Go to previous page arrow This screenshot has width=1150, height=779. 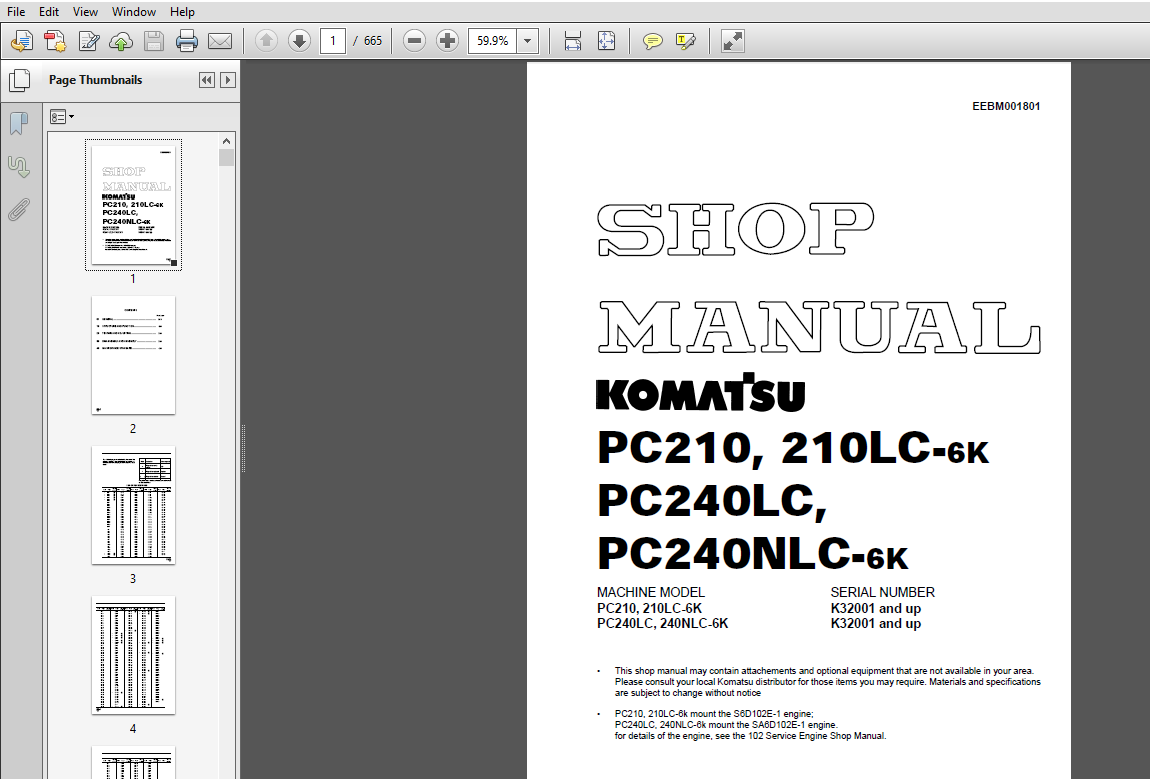coord(266,41)
